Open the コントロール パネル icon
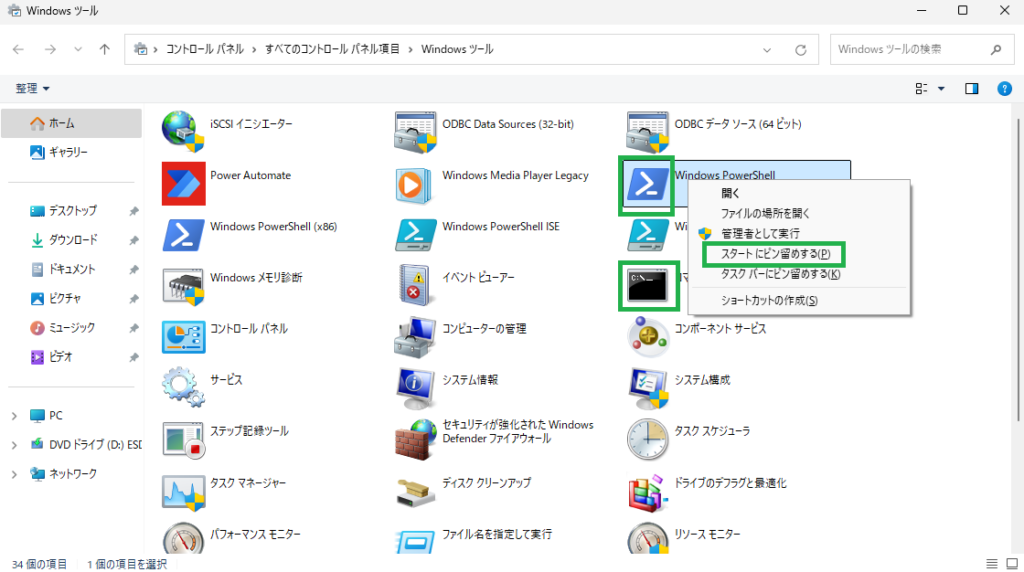Image resolution: width=1024 pixels, height=572 pixels. tap(184, 337)
